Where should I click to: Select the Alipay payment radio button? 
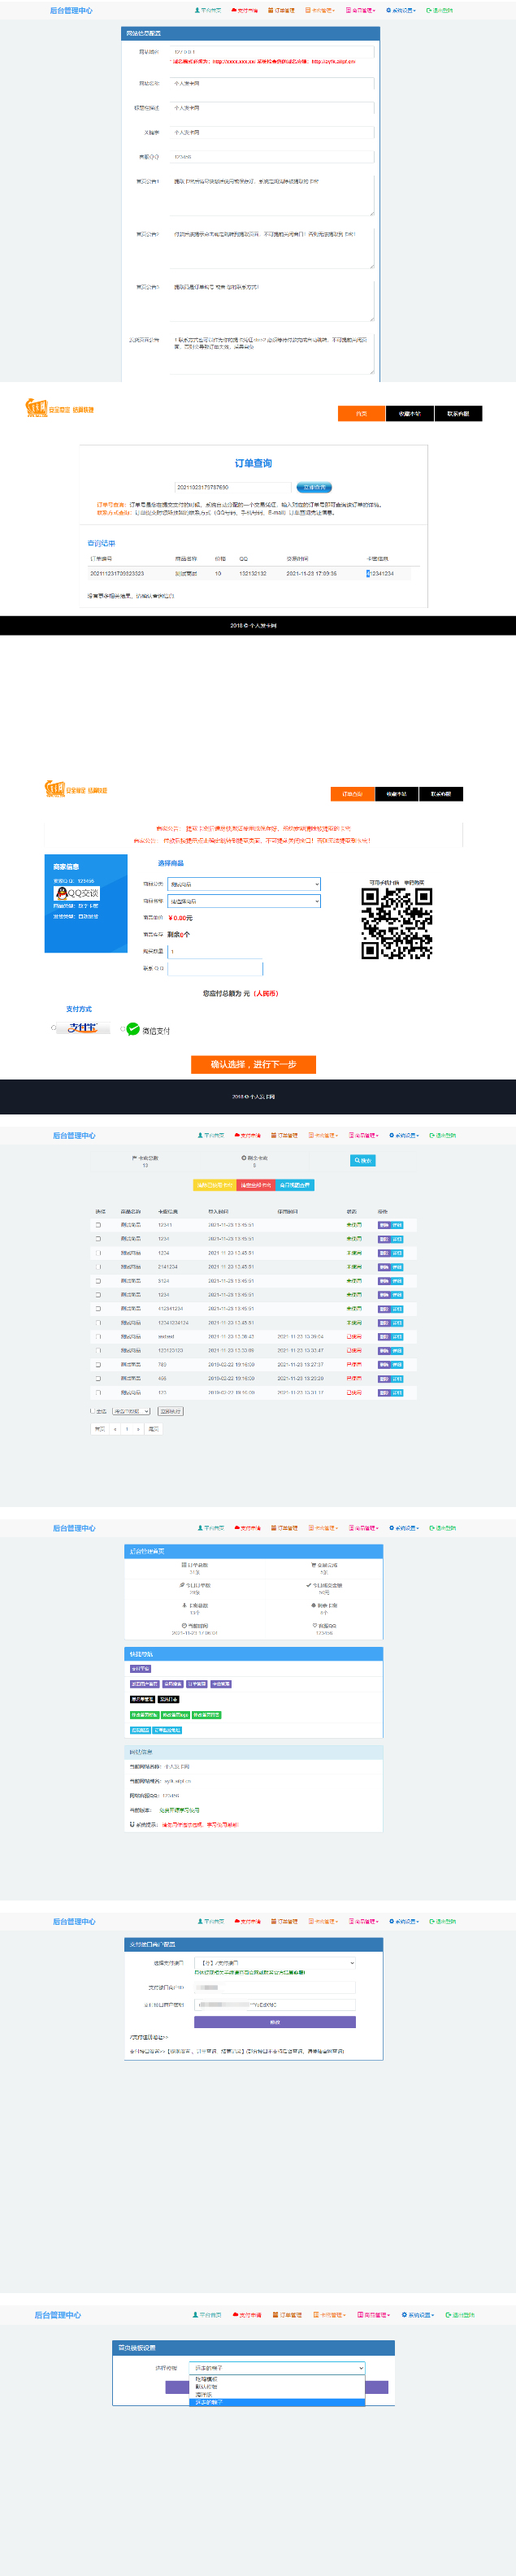click(54, 1028)
